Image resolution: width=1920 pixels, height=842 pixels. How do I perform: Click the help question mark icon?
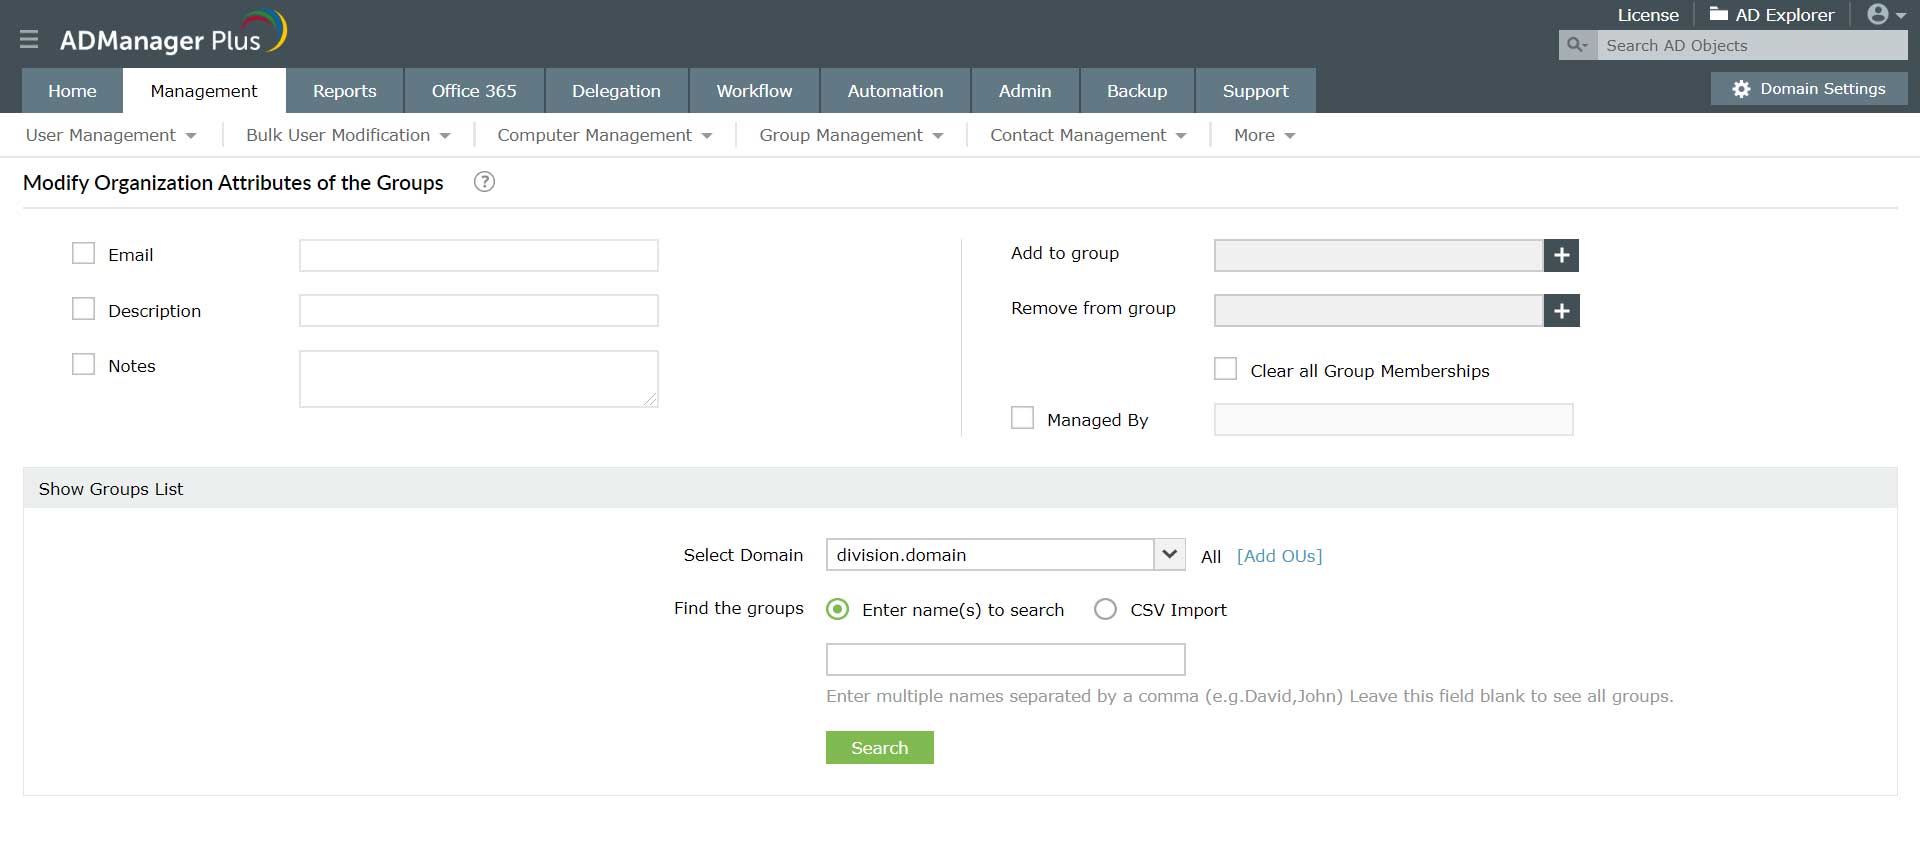click(x=484, y=182)
